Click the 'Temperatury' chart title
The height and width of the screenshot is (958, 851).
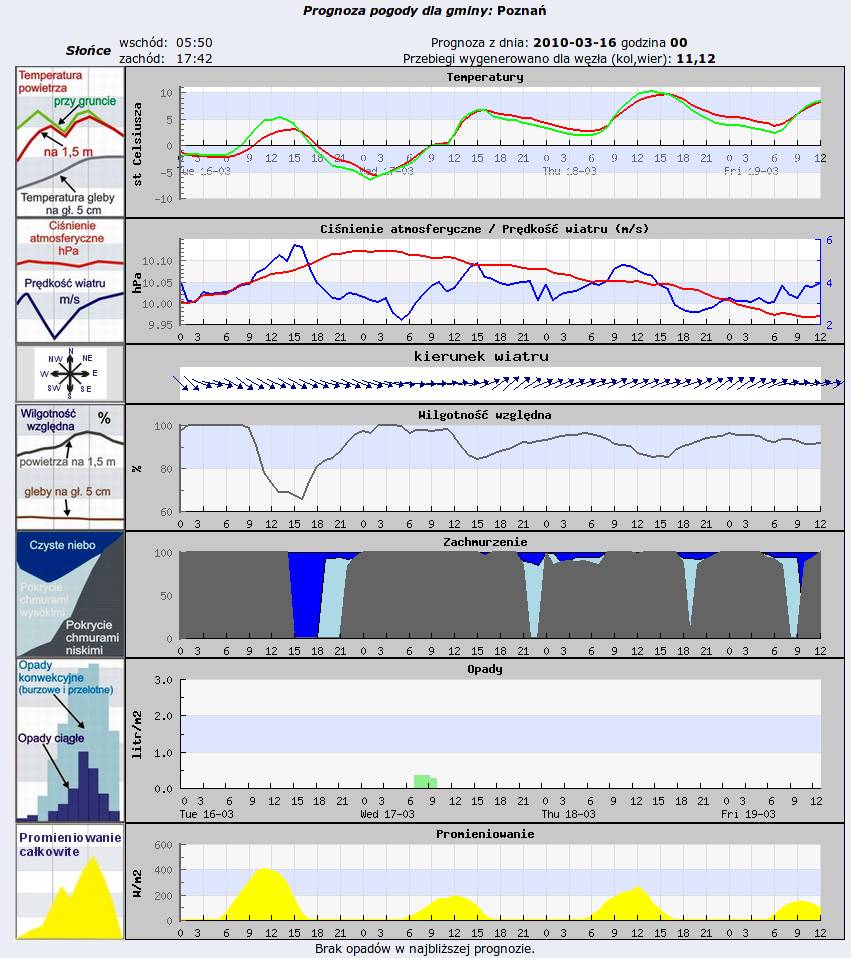pyautogui.click(x=485, y=77)
